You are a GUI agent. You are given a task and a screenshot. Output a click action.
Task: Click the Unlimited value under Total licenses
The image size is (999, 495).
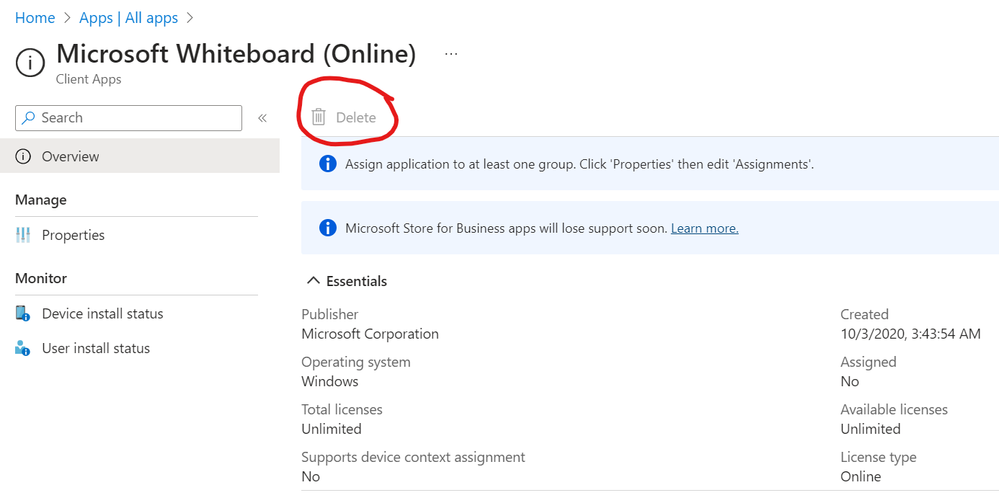click(331, 429)
